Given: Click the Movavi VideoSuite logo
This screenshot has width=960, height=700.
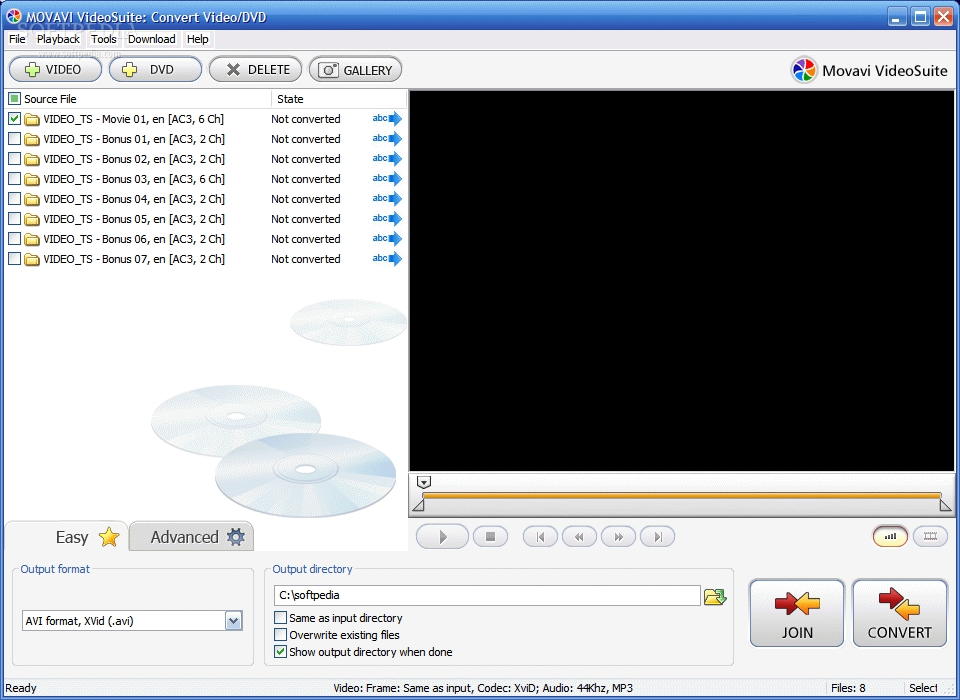Looking at the screenshot, I should pos(869,70).
